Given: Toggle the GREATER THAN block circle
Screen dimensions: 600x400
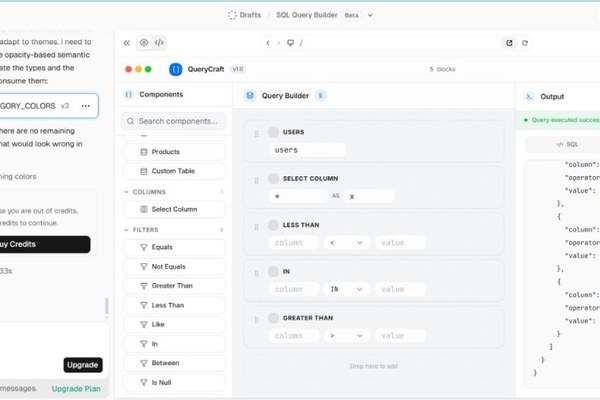Looking at the screenshot, I should pos(273,318).
